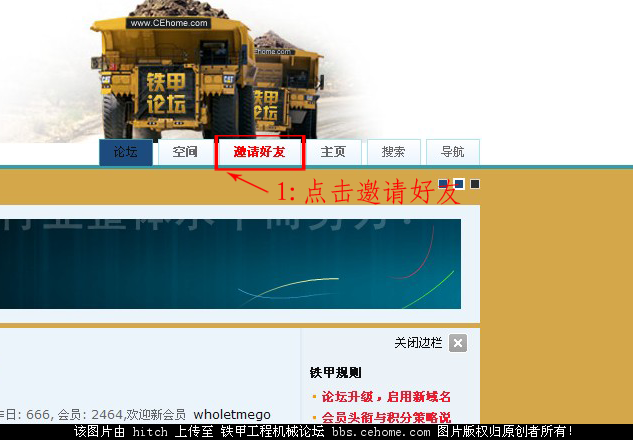This screenshot has height=440, width=633.
Task: Open the 论坛 navigation tab
Action: point(126,152)
